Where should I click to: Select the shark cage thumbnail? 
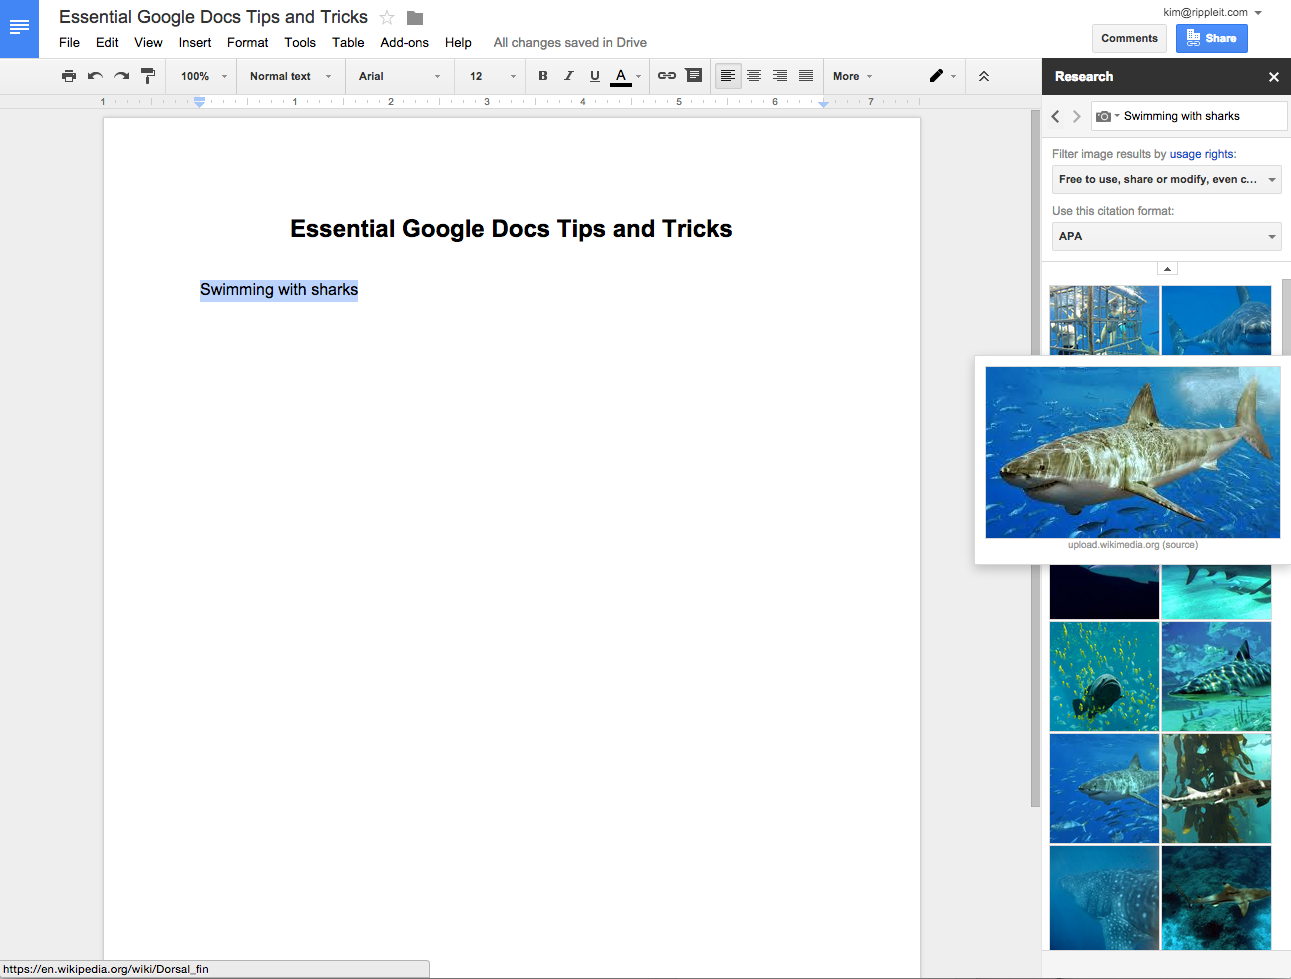[1104, 320]
